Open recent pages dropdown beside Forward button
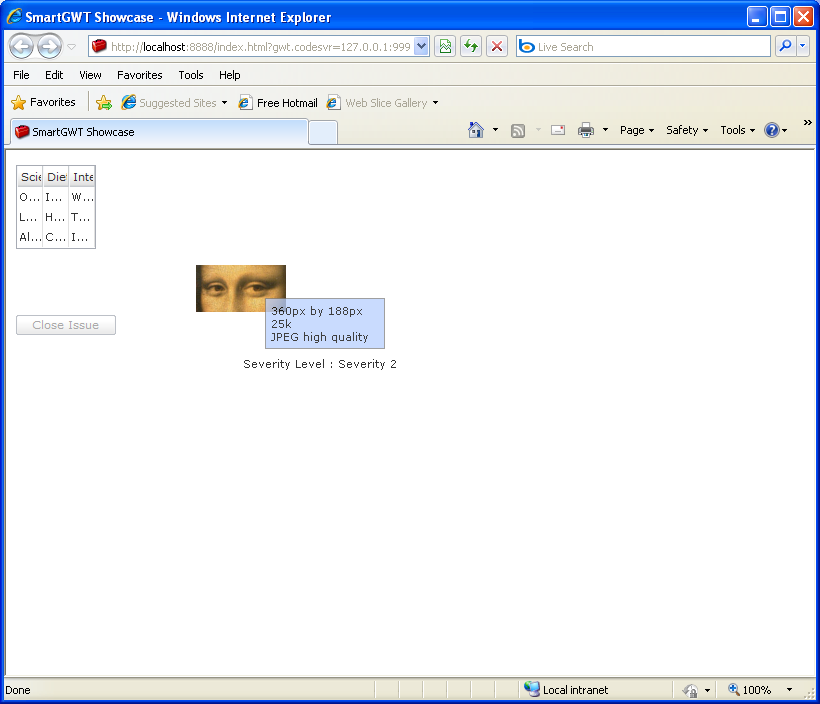Screen dimensions: 820x704 [x=72, y=47]
